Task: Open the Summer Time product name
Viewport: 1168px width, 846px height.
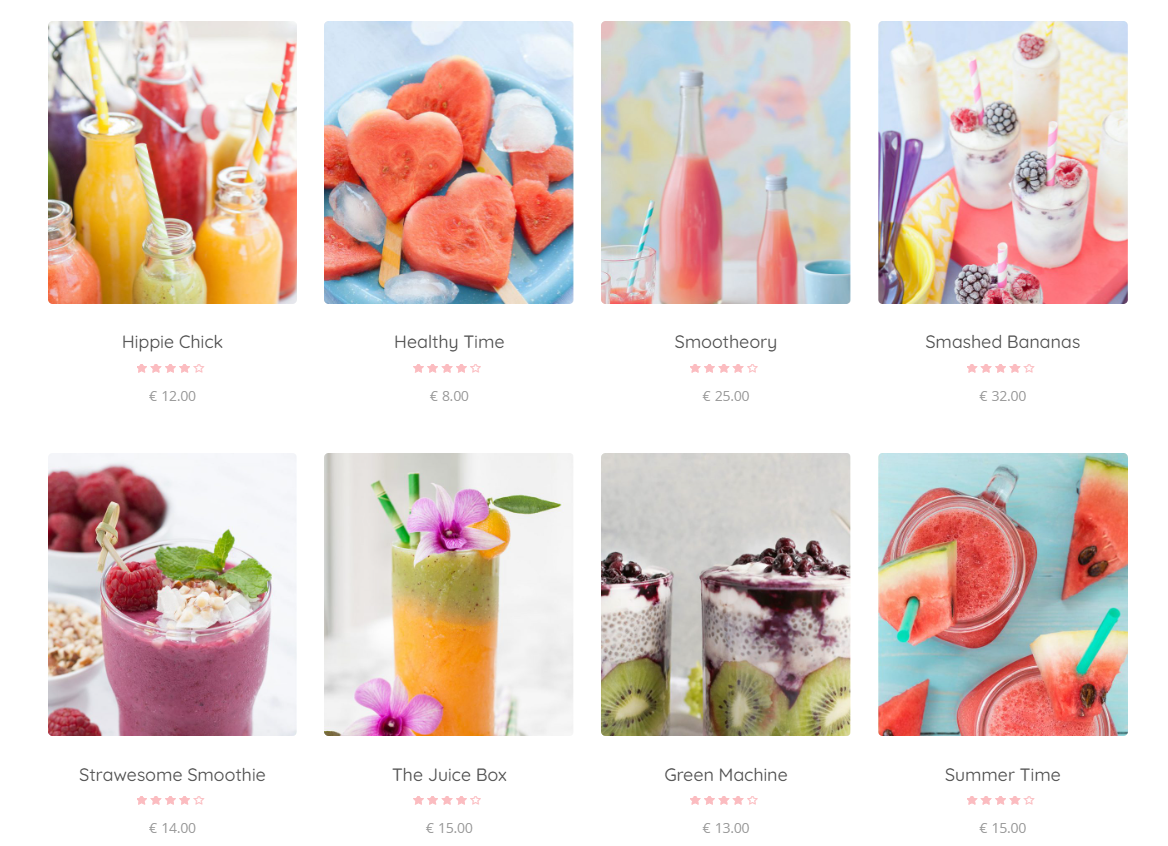Action: pyautogui.click(x=1003, y=775)
